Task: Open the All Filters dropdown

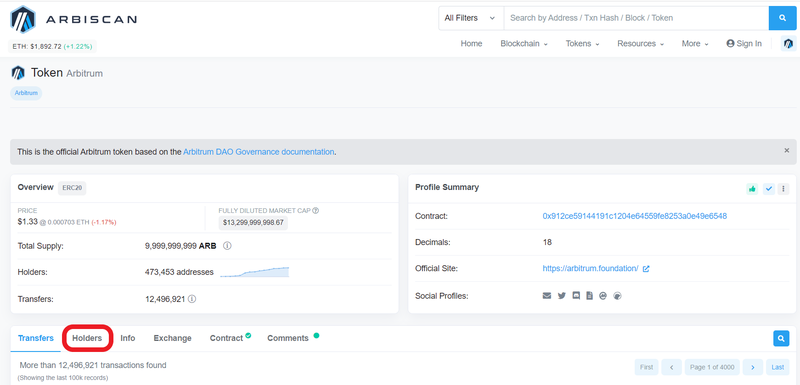Action: point(470,18)
